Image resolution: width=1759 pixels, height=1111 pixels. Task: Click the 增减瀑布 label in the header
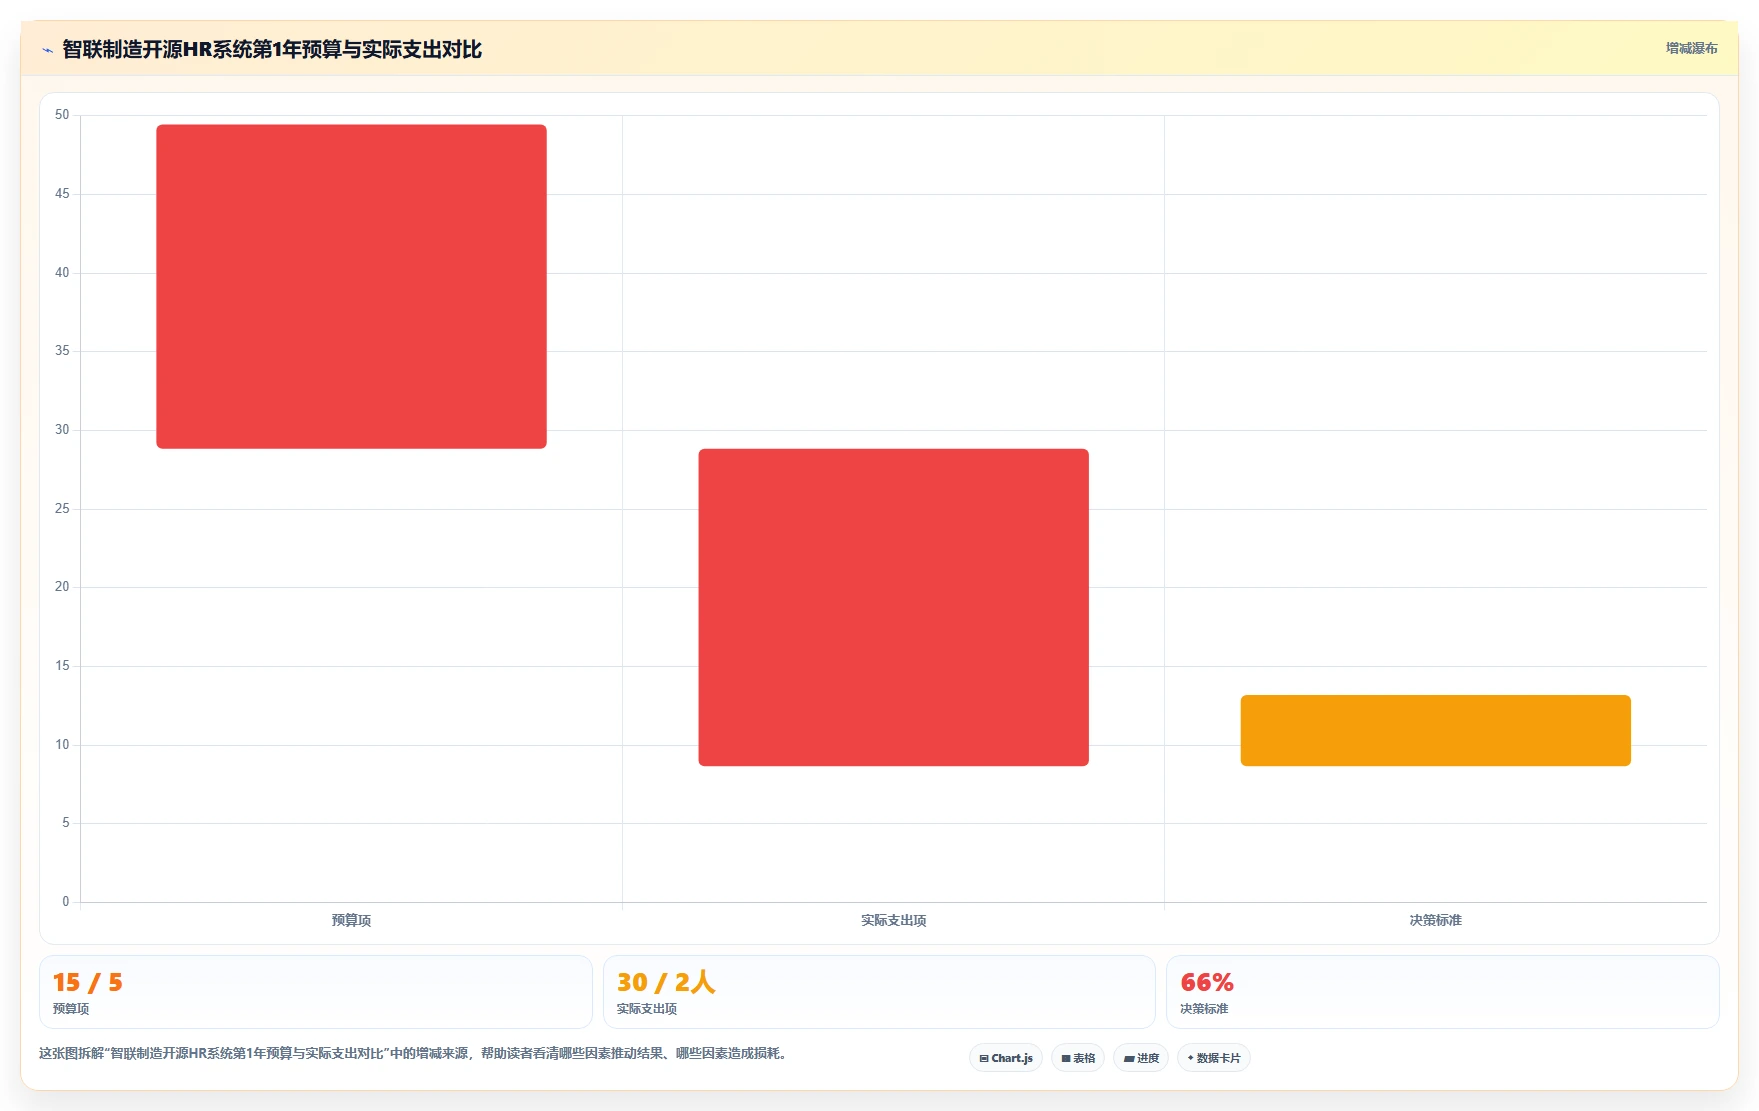1691,48
